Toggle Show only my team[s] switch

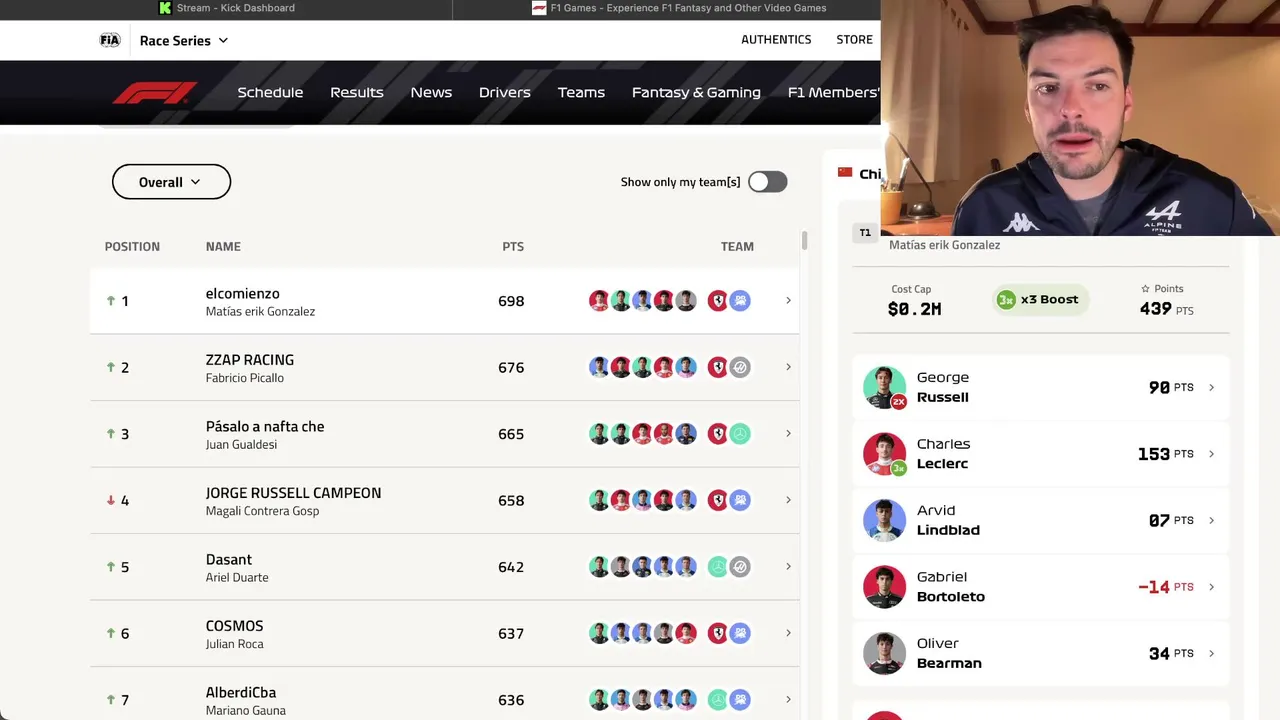768,181
